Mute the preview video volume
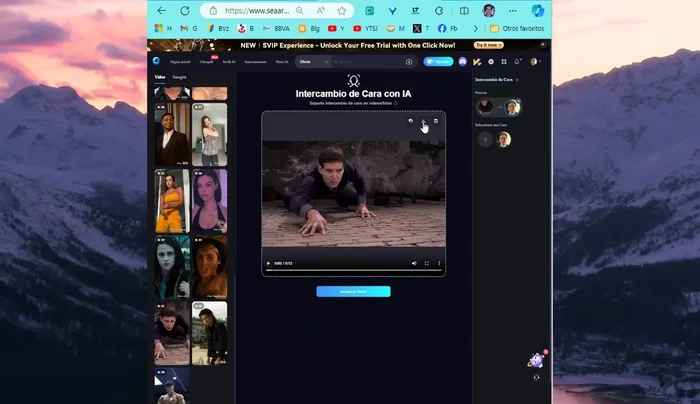This screenshot has height=404, width=700. [414, 263]
